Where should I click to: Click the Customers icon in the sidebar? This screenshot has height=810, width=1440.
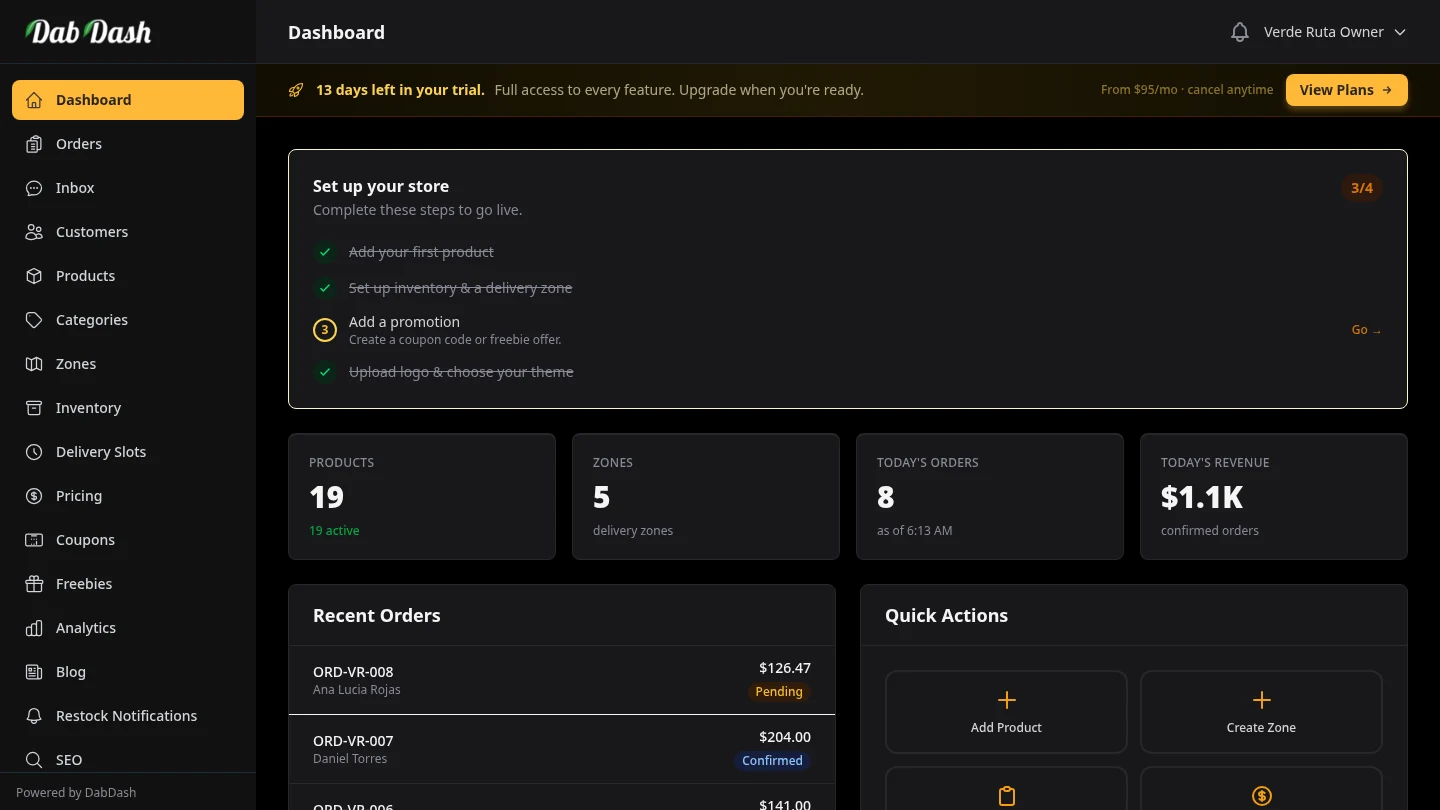[x=34, y=232]
